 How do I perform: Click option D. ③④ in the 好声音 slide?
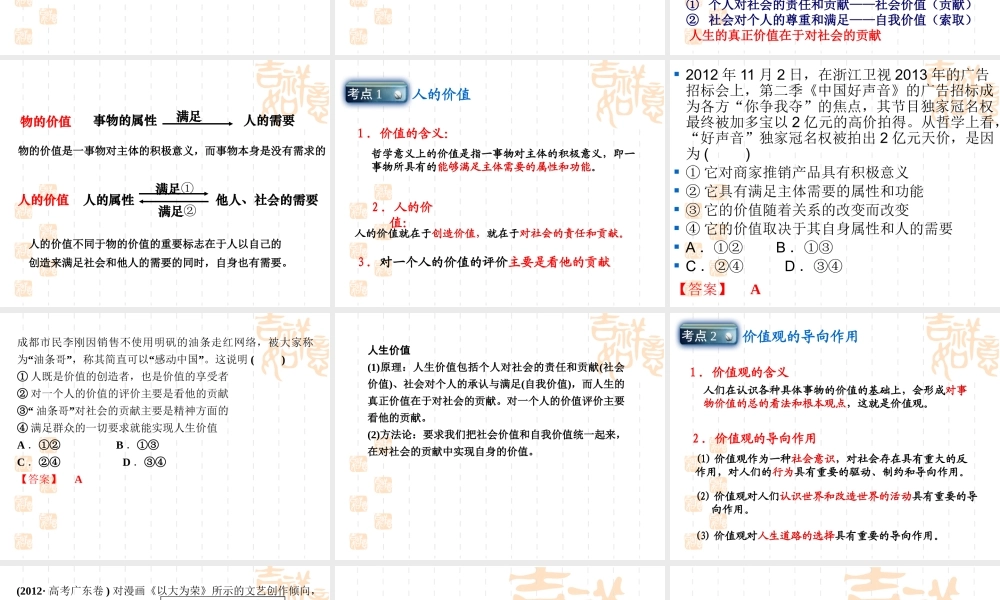pyautogui.click(x=813, y=266)
